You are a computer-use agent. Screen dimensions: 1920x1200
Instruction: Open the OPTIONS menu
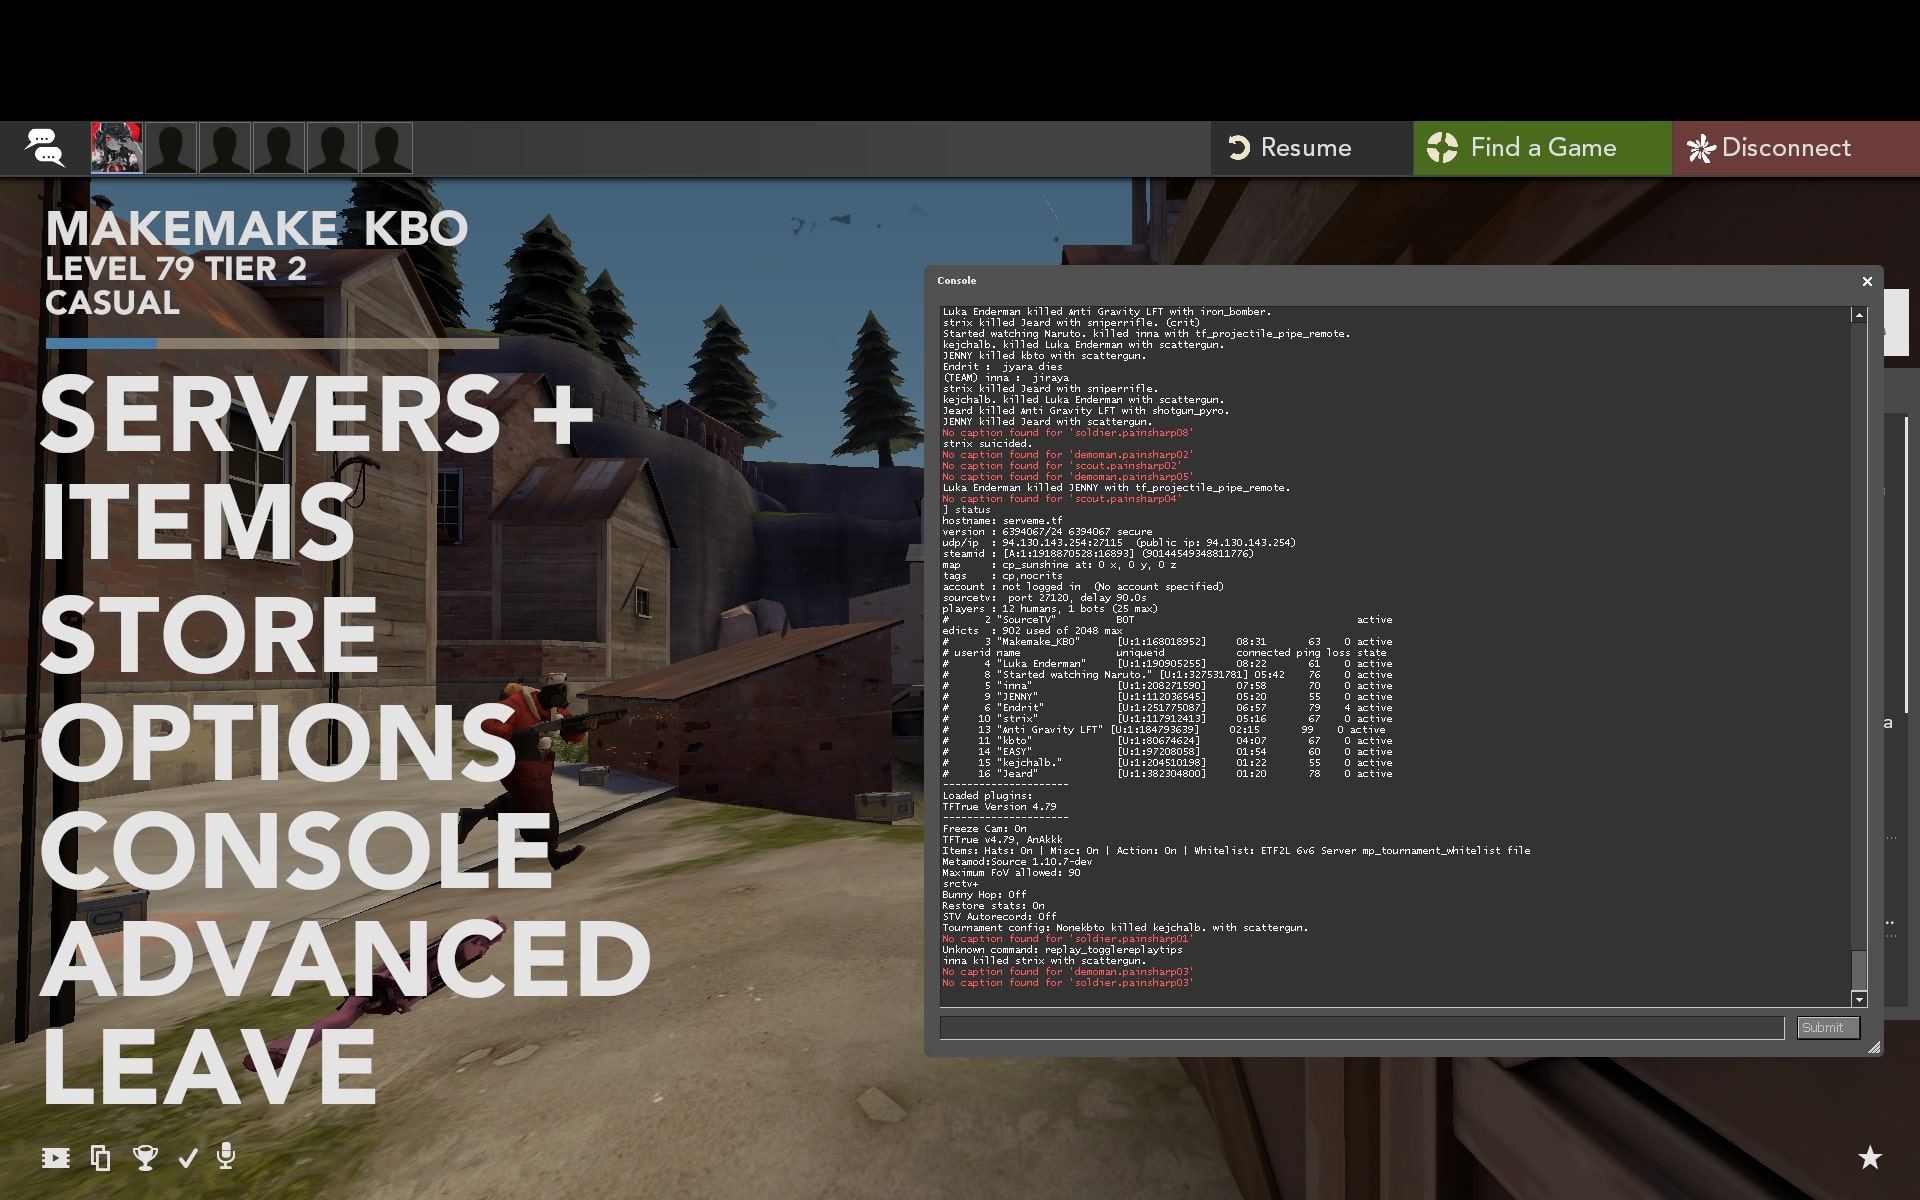click(x=278, y=742)
